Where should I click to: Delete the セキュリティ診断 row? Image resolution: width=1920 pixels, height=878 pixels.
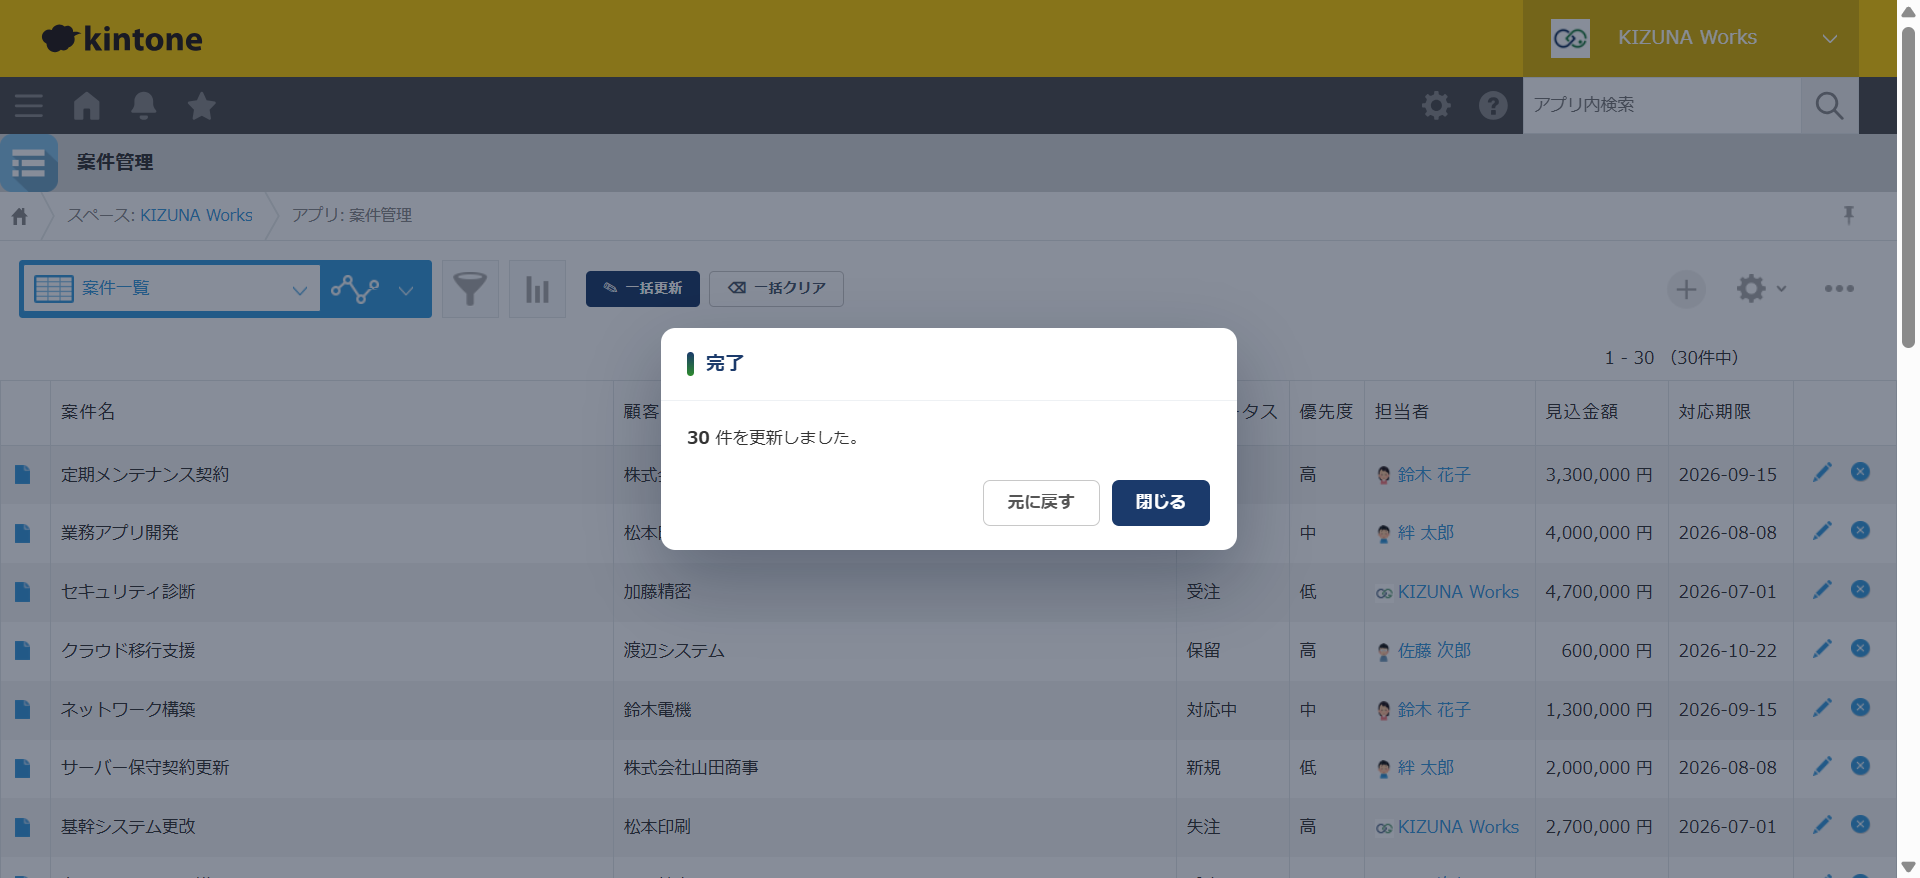(1860, 589)
